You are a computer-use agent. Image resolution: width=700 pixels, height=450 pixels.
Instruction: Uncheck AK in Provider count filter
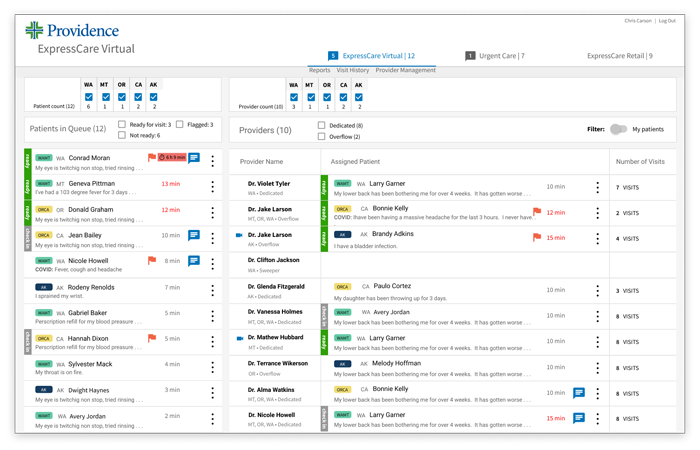(x=359, y=97)
